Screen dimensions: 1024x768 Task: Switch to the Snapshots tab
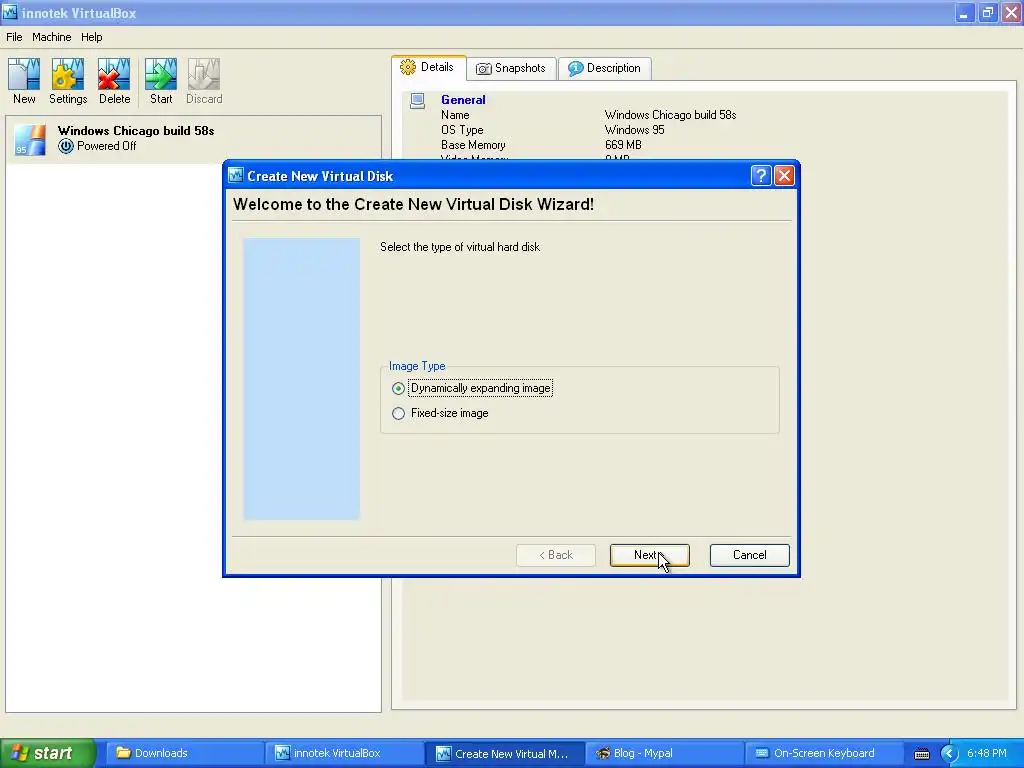click(x=511, y=68)
